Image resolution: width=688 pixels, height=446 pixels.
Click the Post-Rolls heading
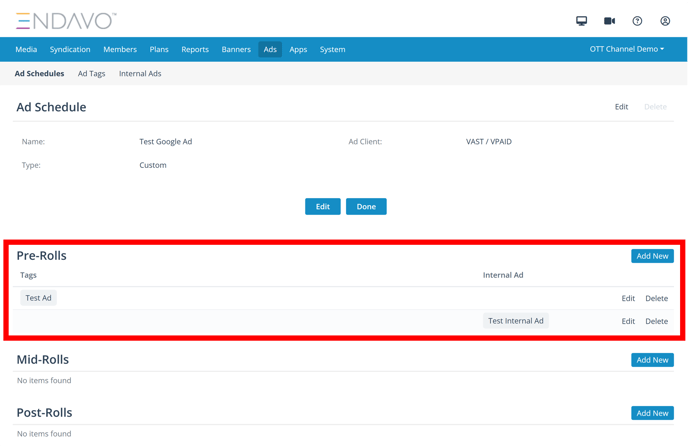[x=44, y=413]
